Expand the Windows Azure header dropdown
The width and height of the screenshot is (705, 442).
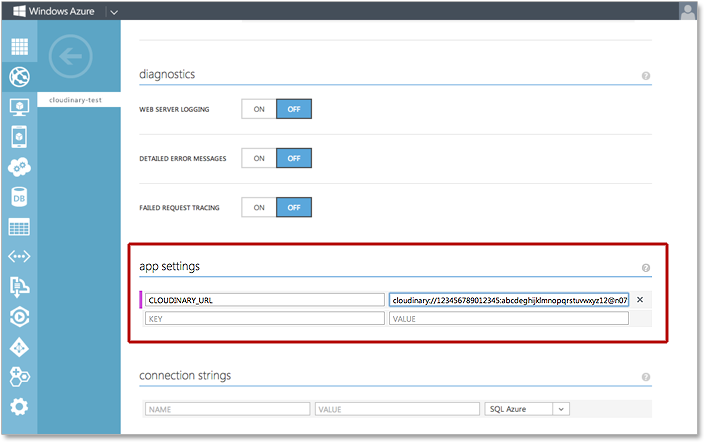point(114,12)
